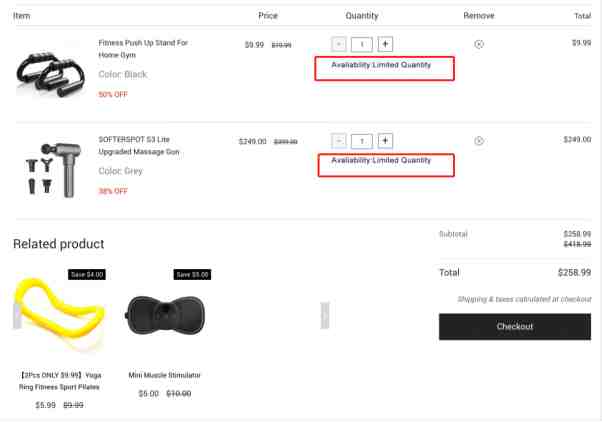Click the Mini Muscle Stimulator title
This screenshot has height=422, width=602.
click(164, 375)
